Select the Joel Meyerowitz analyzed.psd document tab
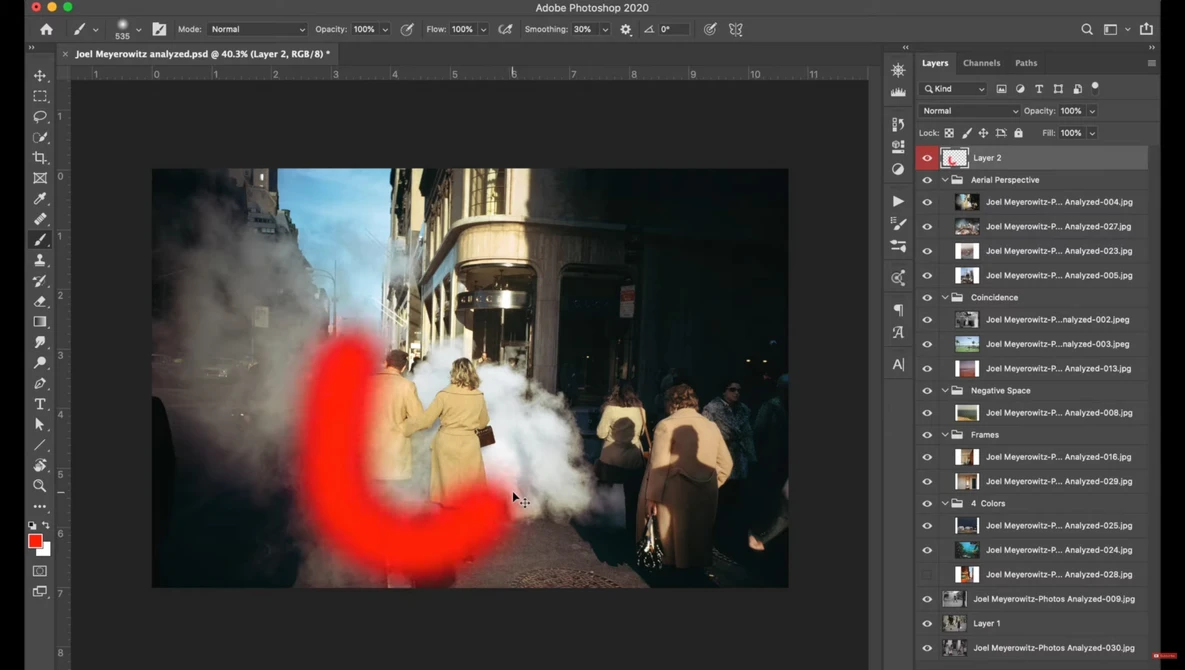Screen dimensions: 1185x670 (203, 54)
